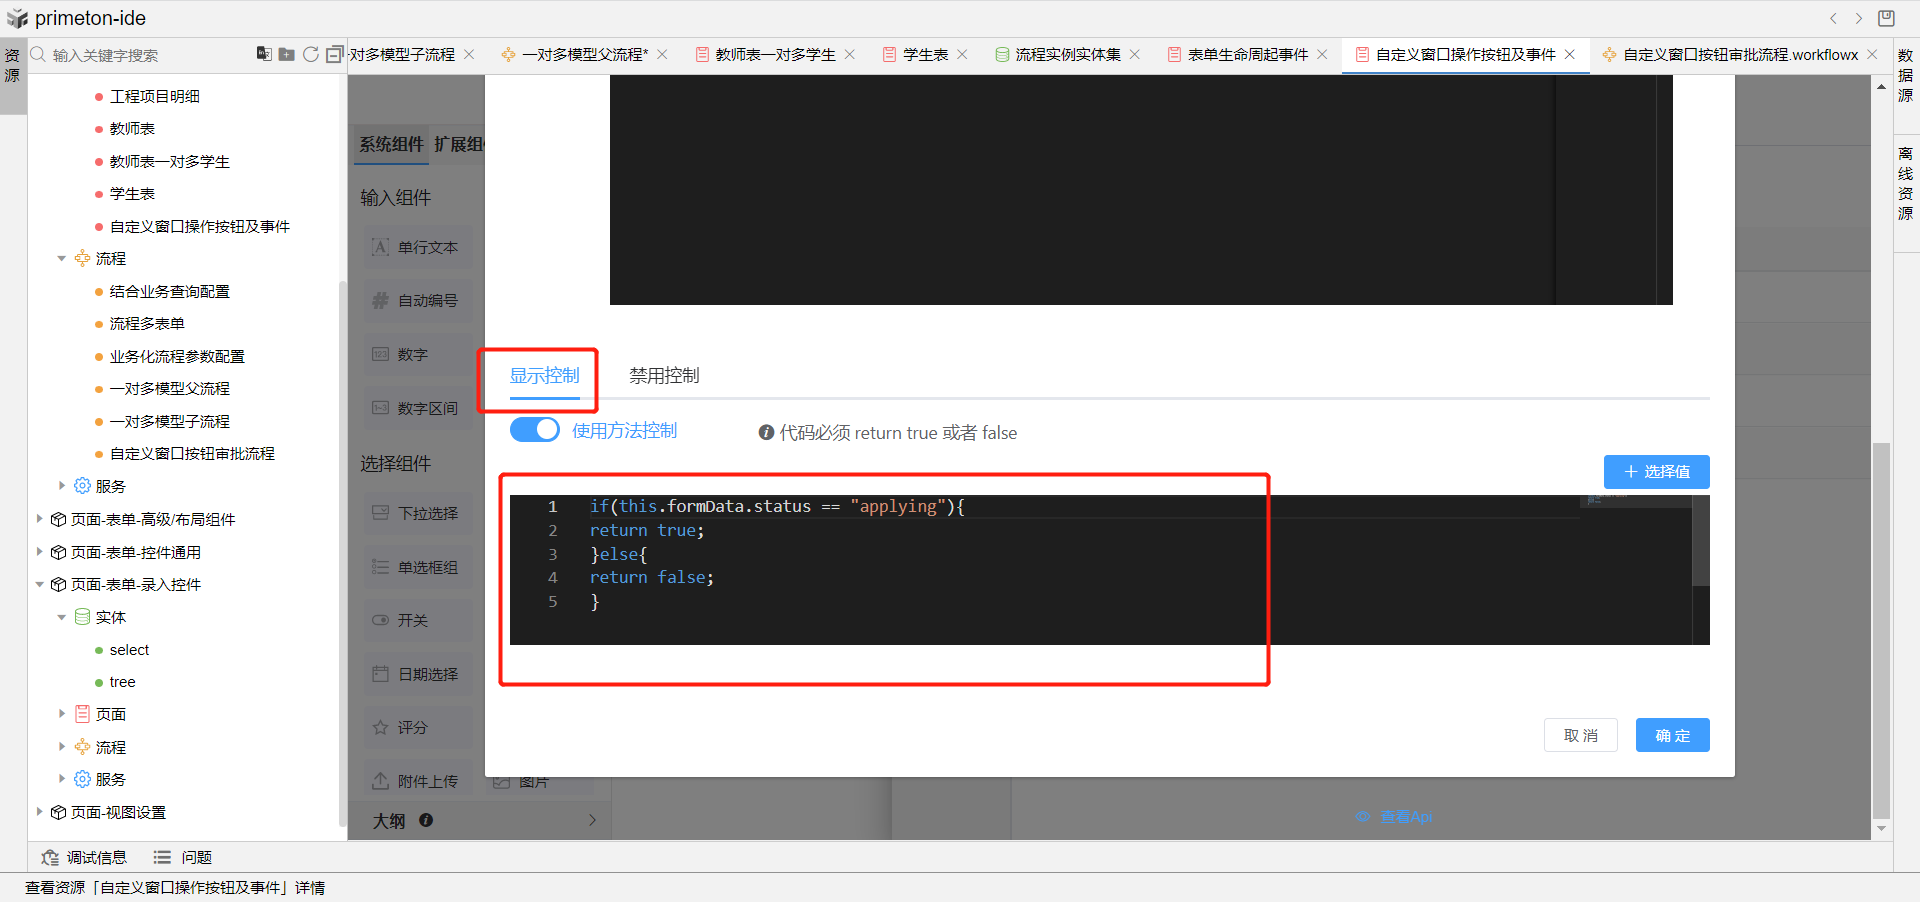Open the 问题 list icon in status bar
The image size is (1920, 902).
[162, 857]
